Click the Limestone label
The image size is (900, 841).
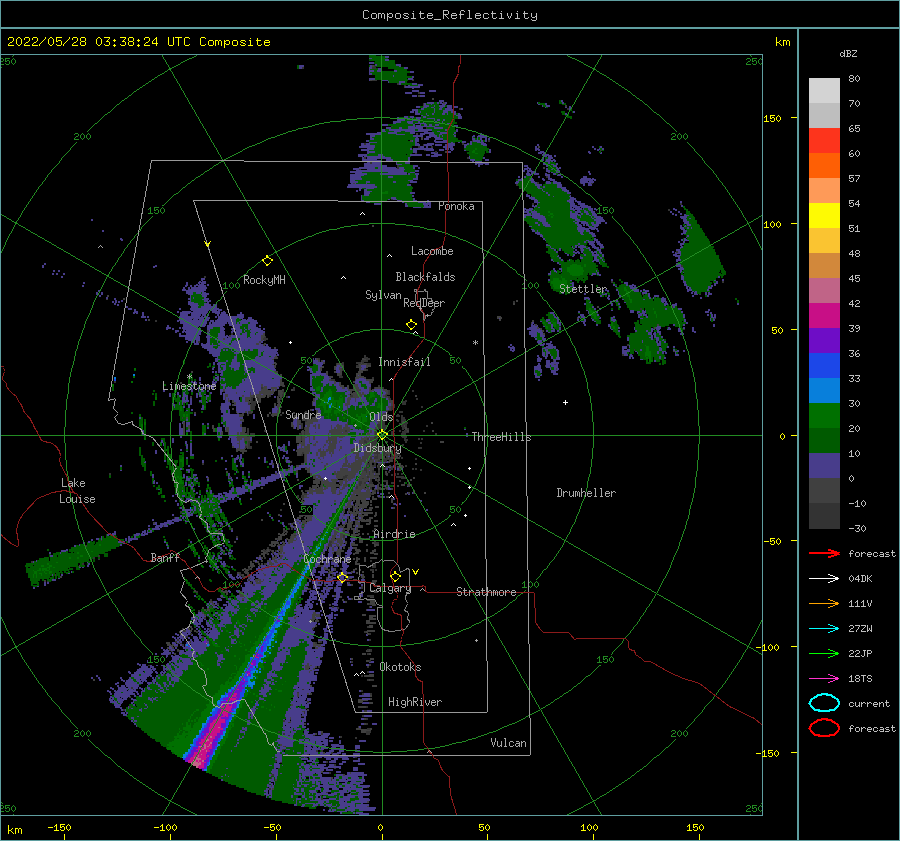189,386
